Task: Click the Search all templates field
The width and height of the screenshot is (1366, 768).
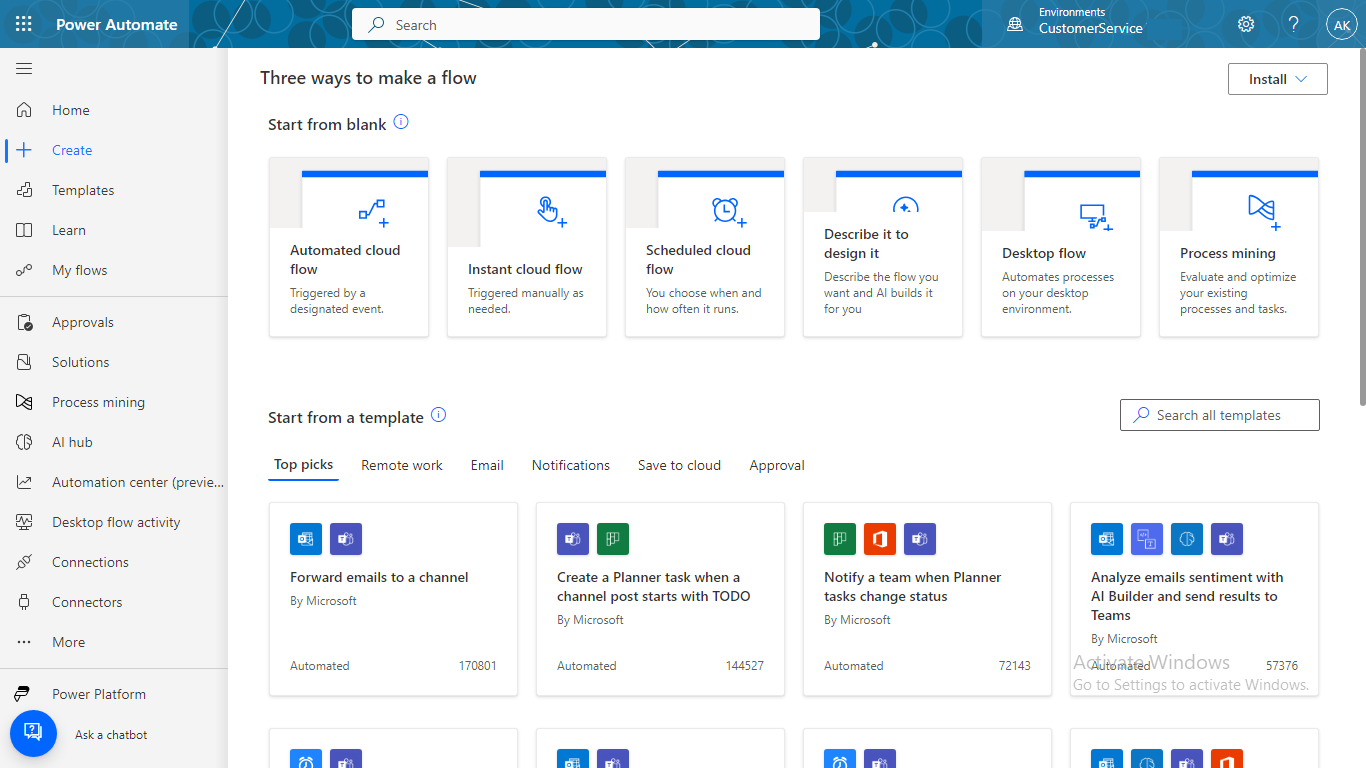Action: coord(1219,415)
